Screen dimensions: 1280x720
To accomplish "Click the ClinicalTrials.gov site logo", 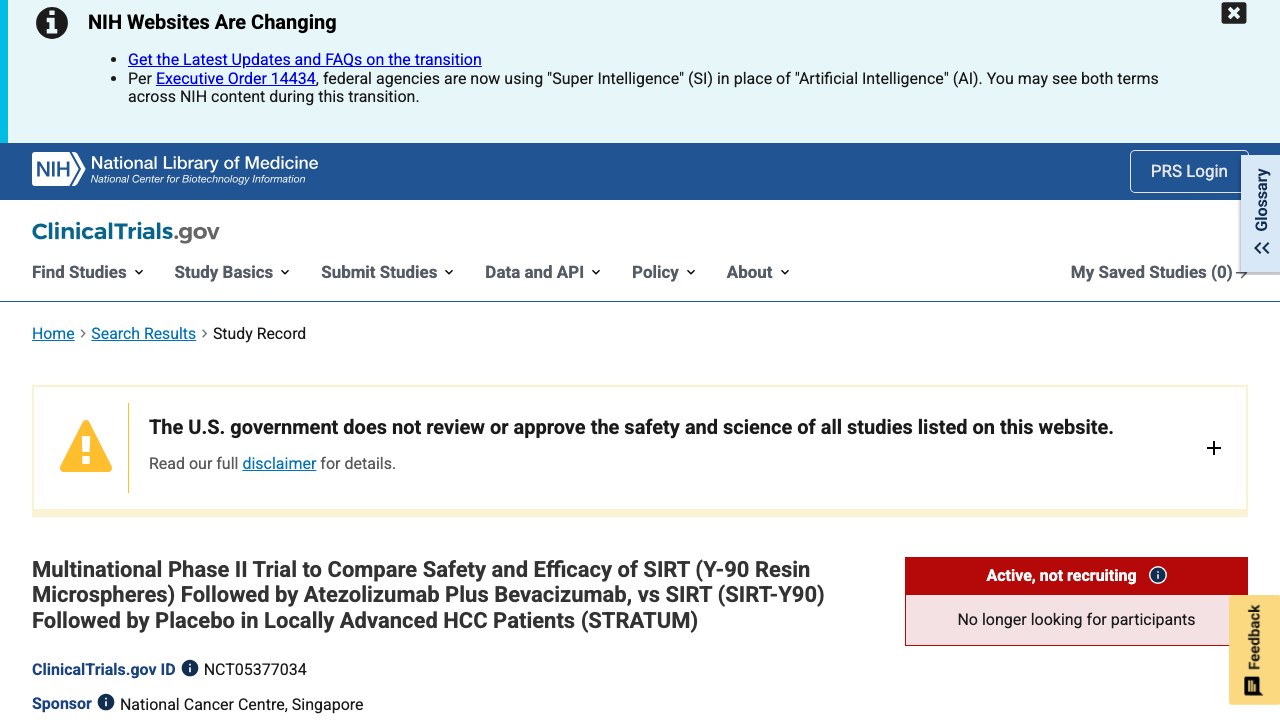I will pyautogui.click(x=126, y=231).
